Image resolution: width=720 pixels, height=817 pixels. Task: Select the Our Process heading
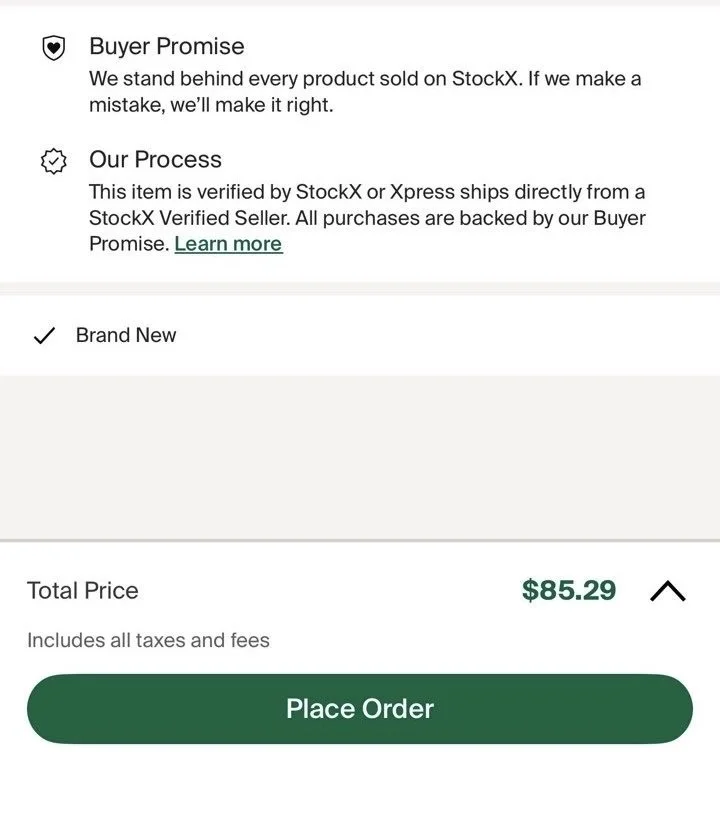(155, 159)
